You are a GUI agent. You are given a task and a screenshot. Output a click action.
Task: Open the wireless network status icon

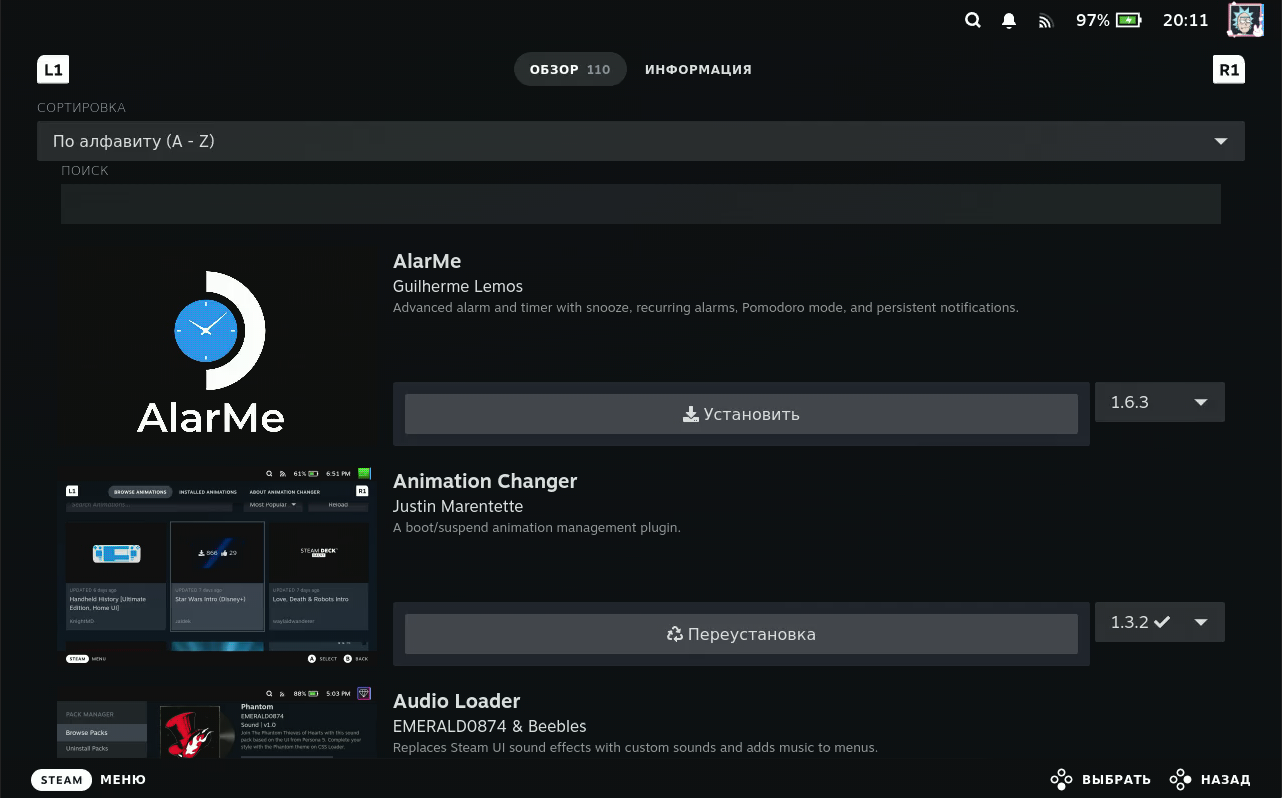1046,21
